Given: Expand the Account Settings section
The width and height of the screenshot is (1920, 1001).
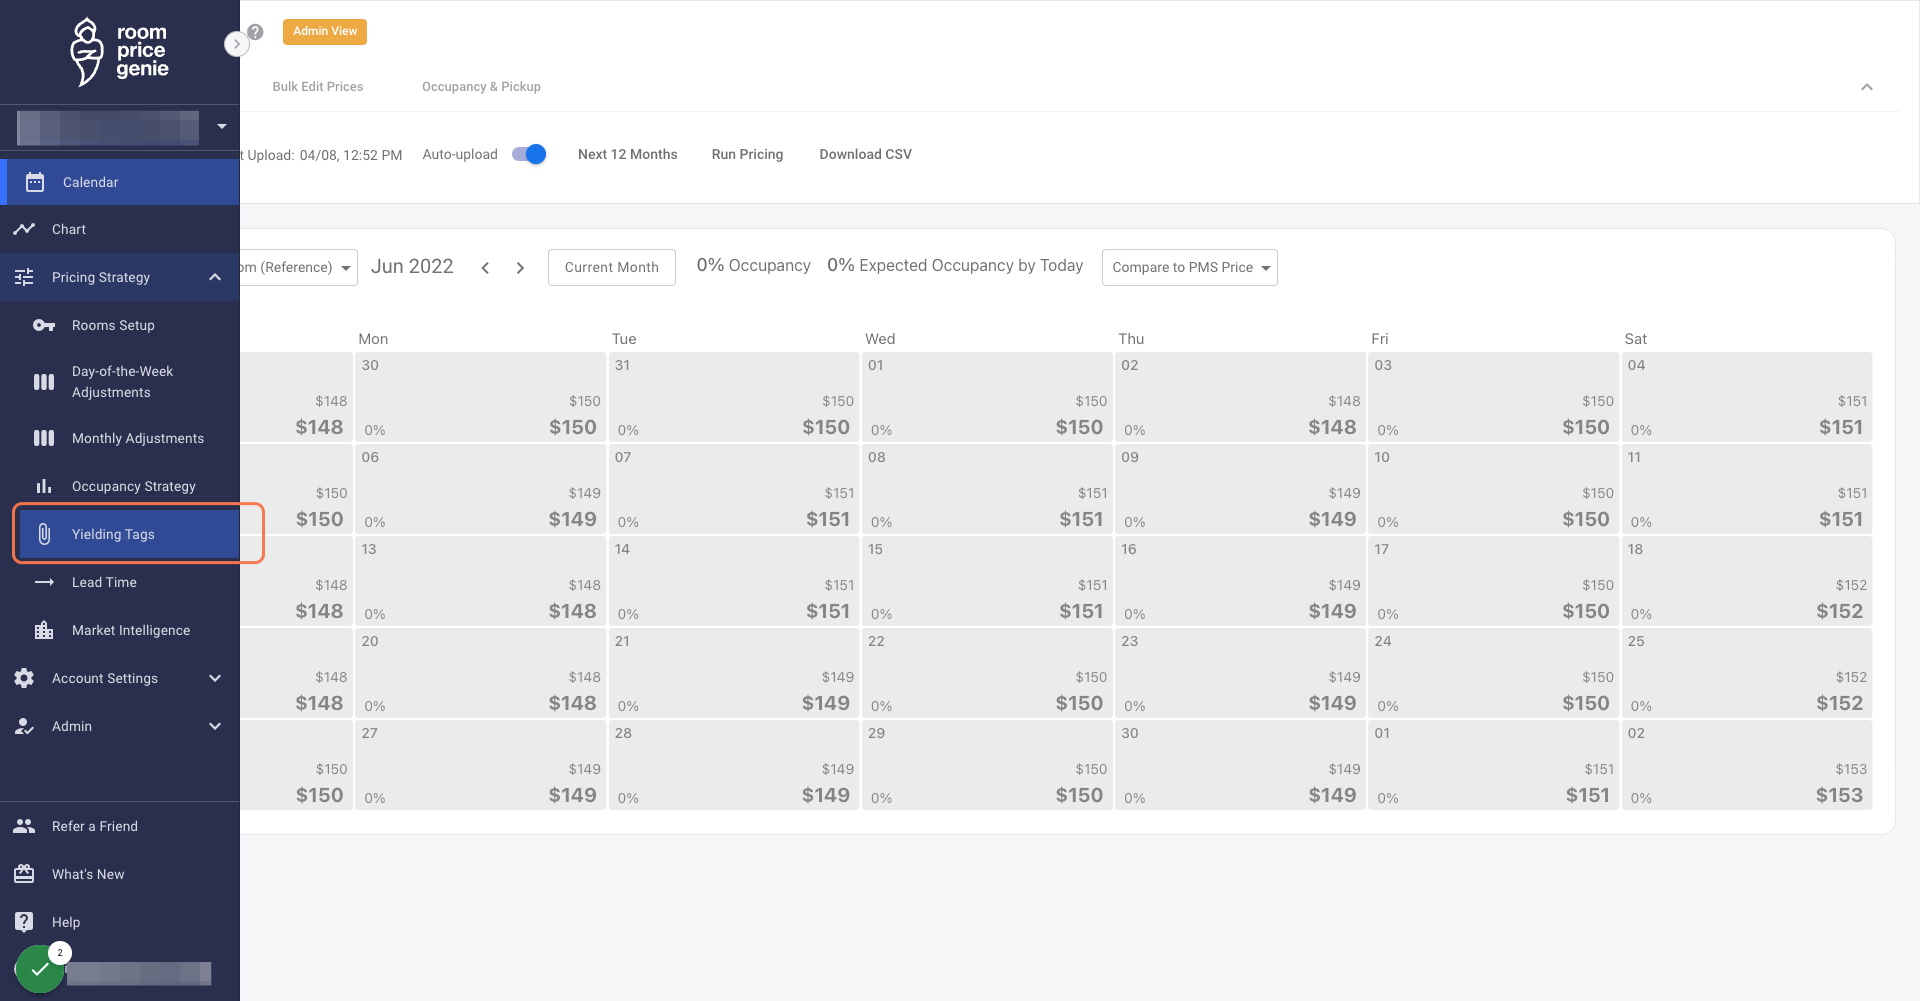Looking at the screenshot, I should click(x=215, y=678).
